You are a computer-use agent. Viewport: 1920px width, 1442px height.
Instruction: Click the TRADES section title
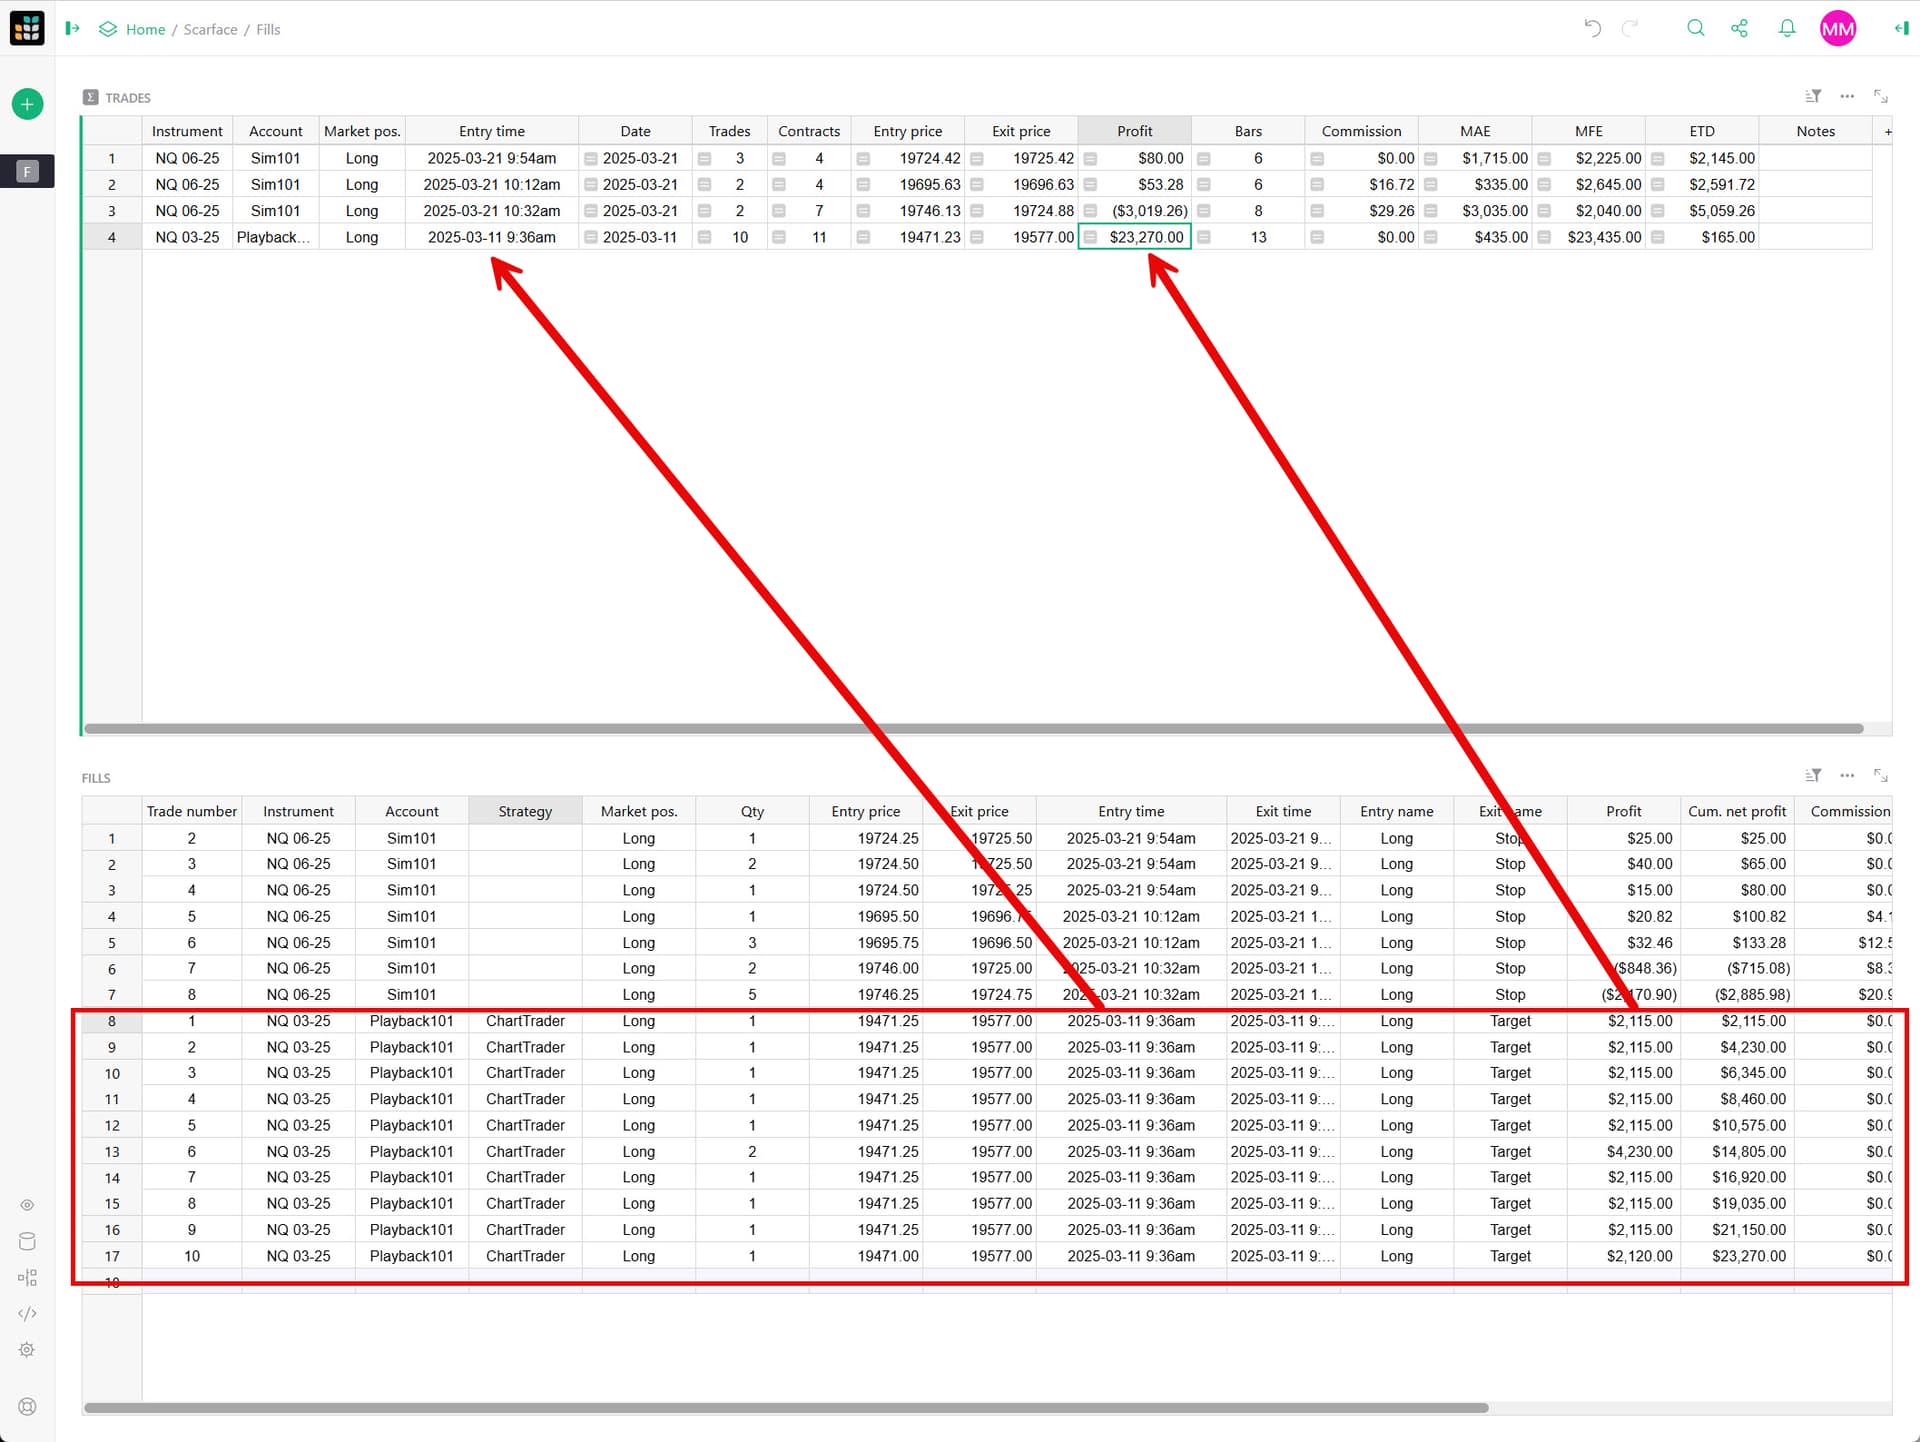coord(128,98)
